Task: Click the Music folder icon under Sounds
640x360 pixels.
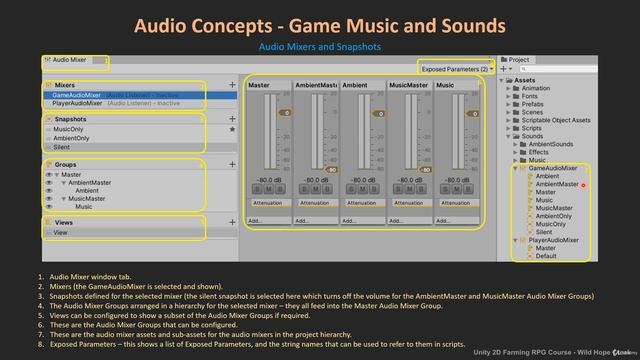Action: coord(523,160)
